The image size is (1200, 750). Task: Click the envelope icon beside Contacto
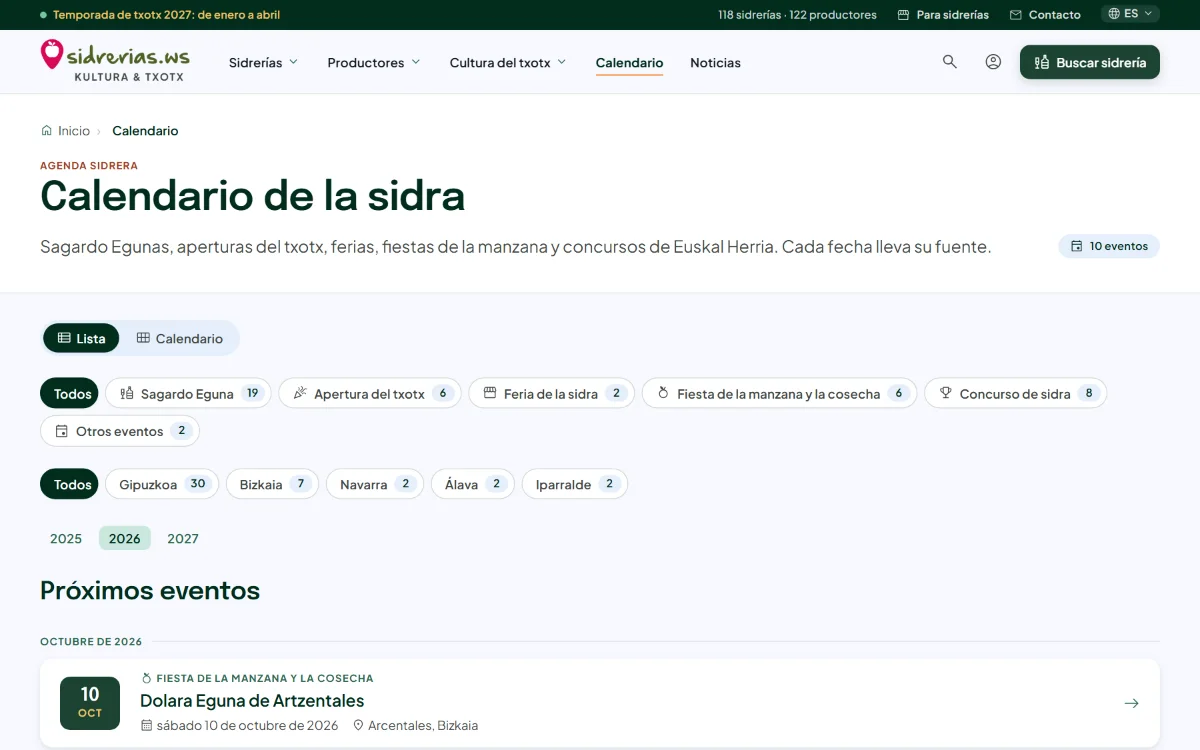point(1016,15)
